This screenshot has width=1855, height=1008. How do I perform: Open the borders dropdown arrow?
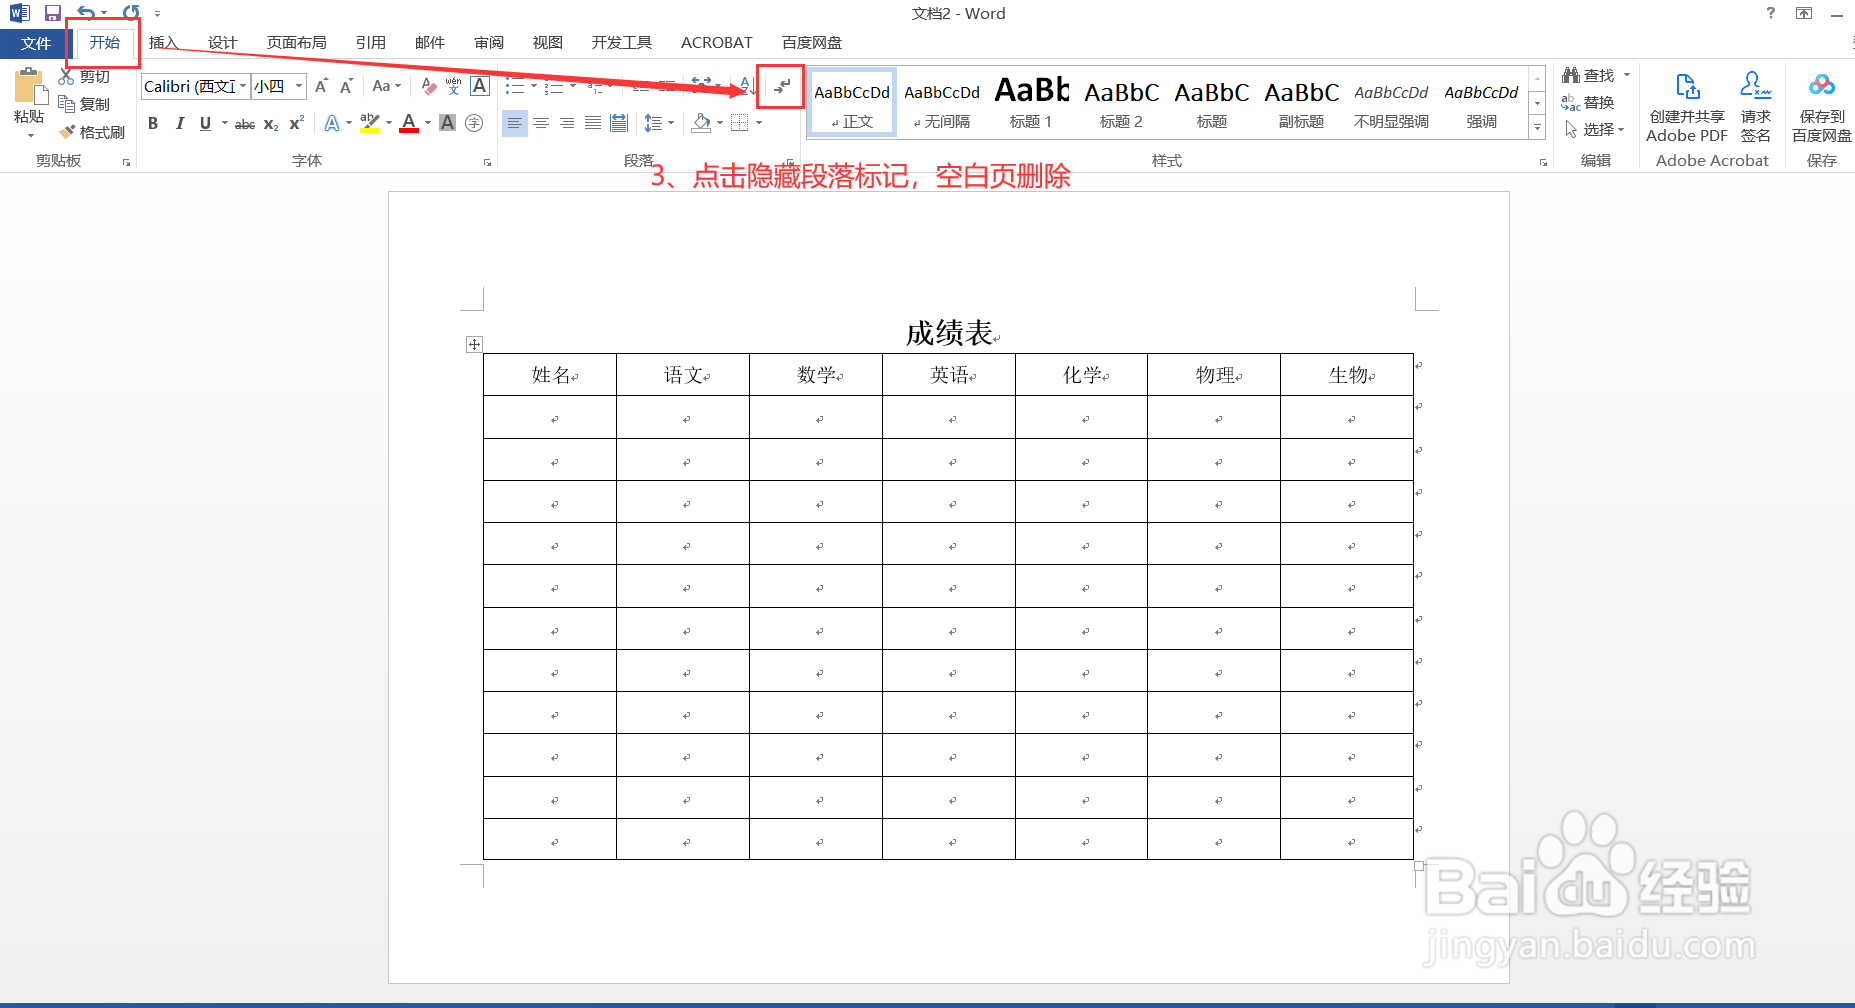point(759,123)
